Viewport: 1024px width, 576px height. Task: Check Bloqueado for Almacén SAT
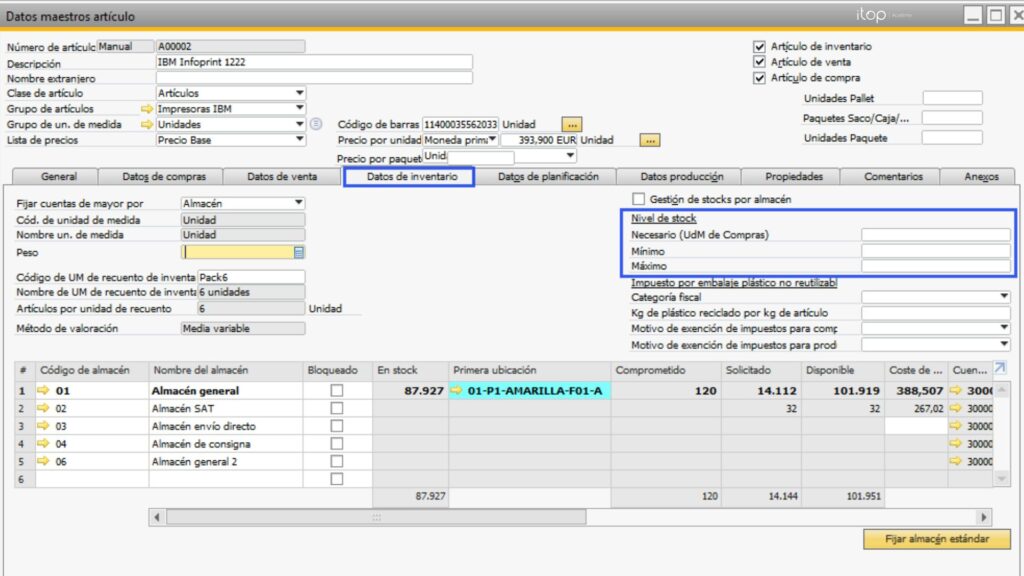tap(336, 408)
